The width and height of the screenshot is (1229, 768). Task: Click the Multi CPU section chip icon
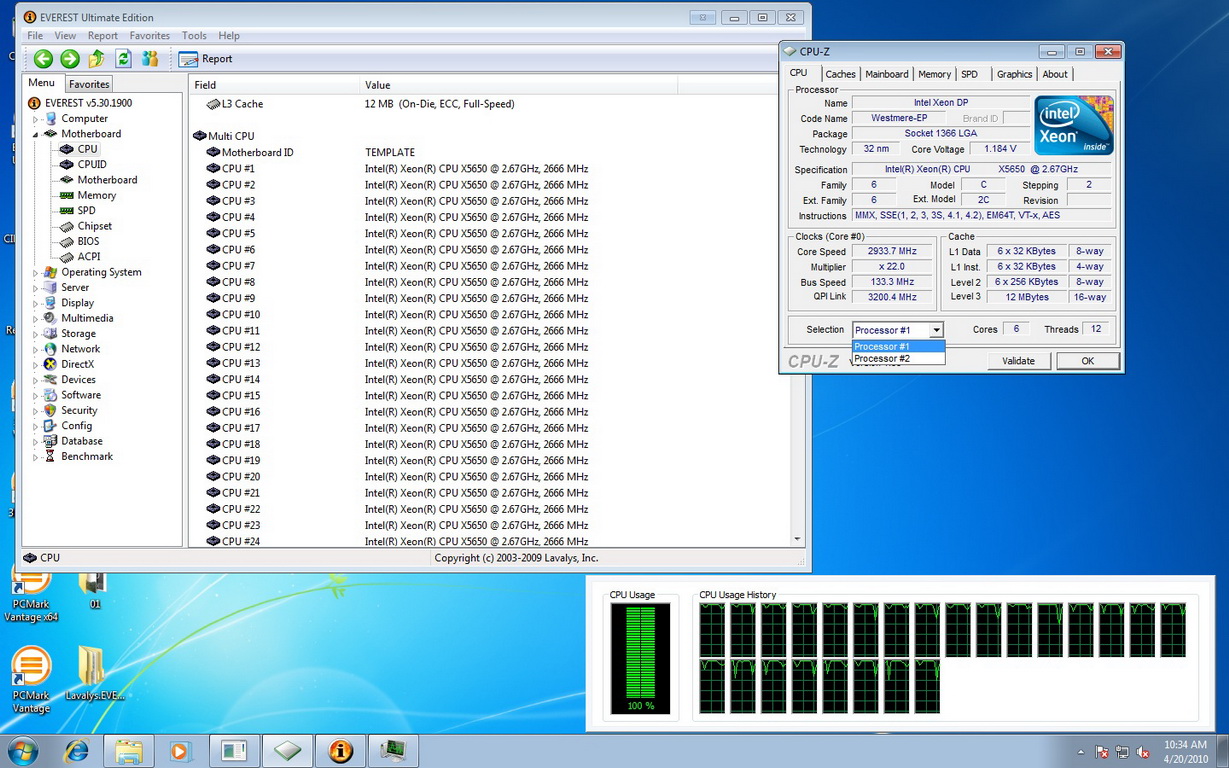[x=200, y=136]
